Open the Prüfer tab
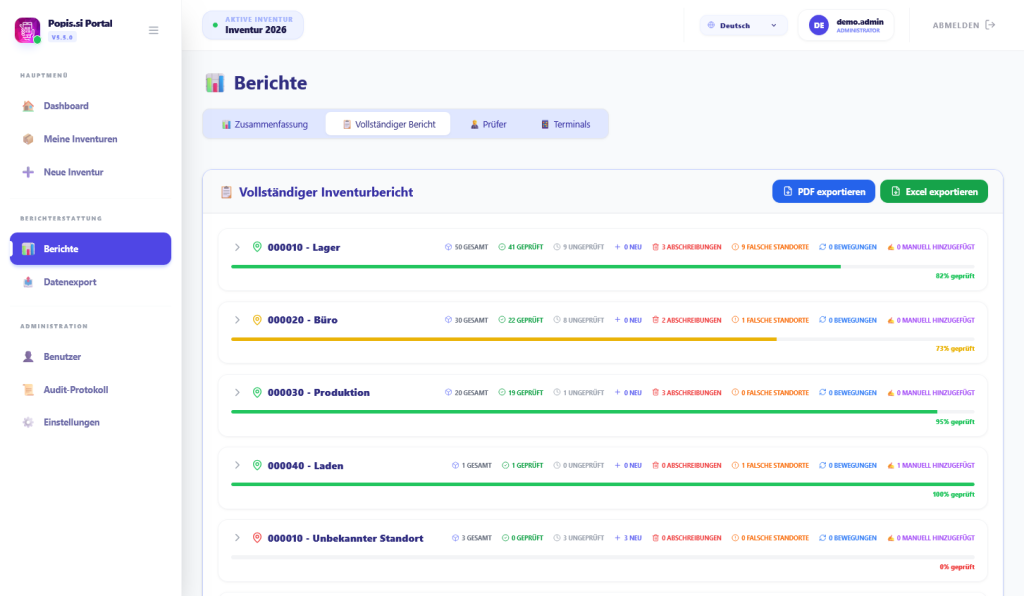Screen dimensions: 1024x596 click(487, 124)
